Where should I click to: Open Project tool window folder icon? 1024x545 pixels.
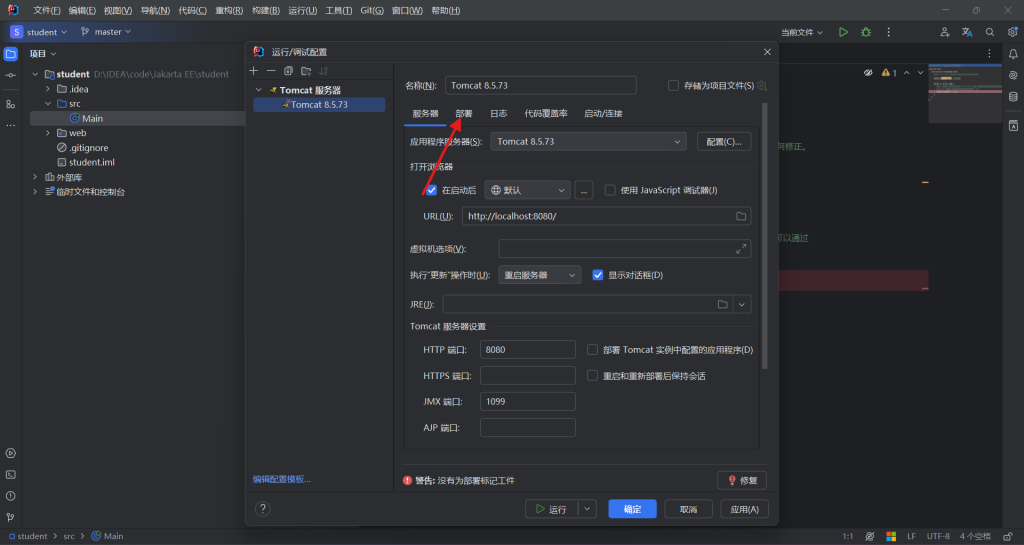[x=10, y=54]
